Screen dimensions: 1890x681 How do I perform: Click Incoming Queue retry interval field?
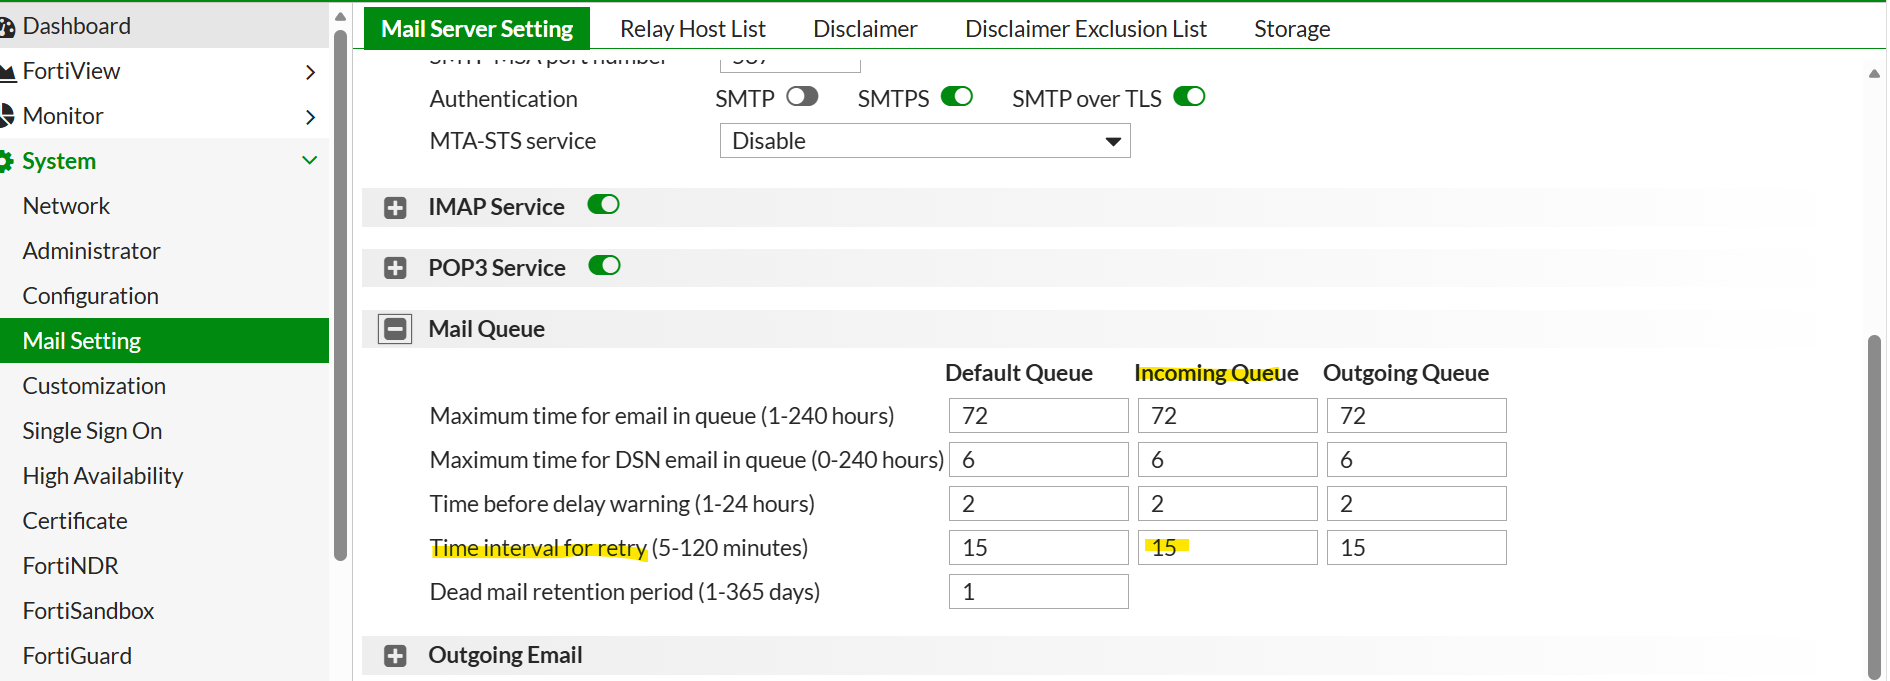pos(1228,548)
